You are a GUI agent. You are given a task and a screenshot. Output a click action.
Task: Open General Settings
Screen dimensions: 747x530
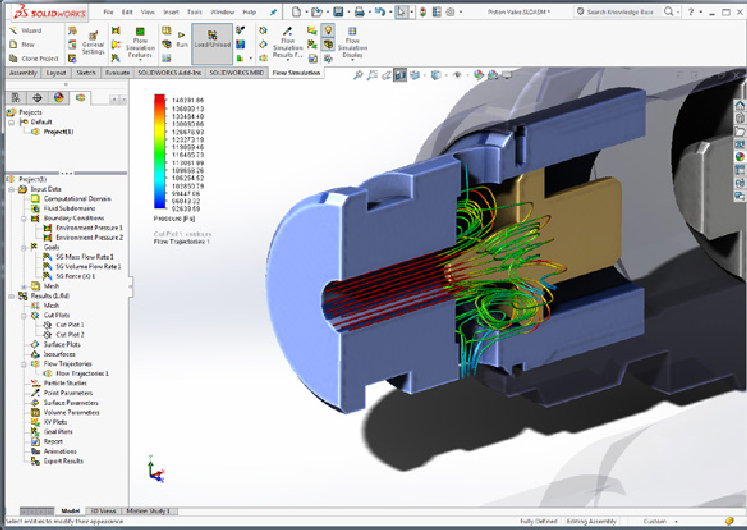tap(93, 43)
